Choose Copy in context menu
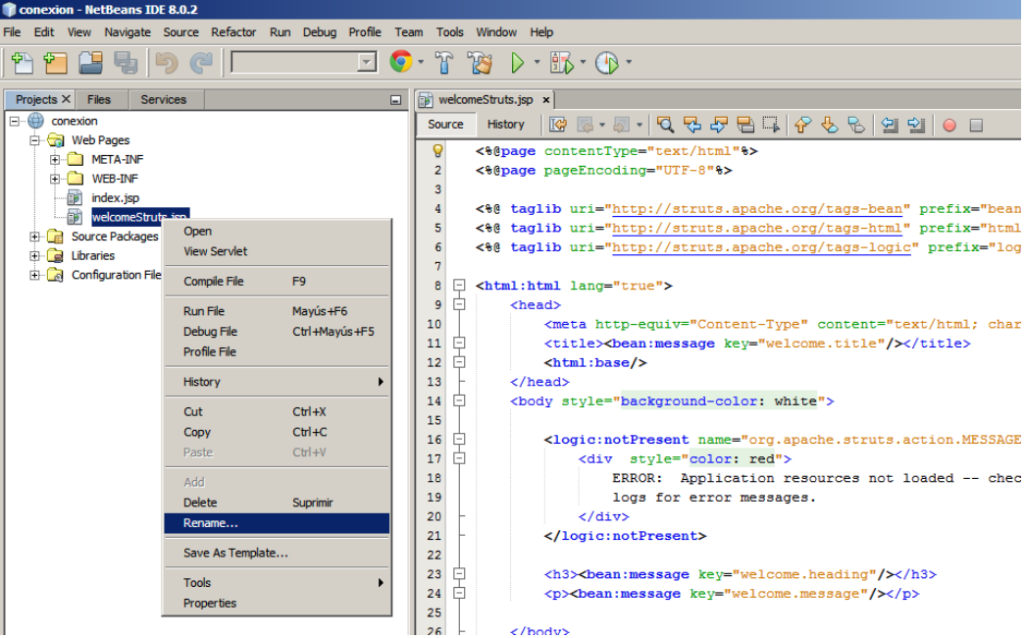Screen dimensions: 1024x638 (x=277, y=432)
